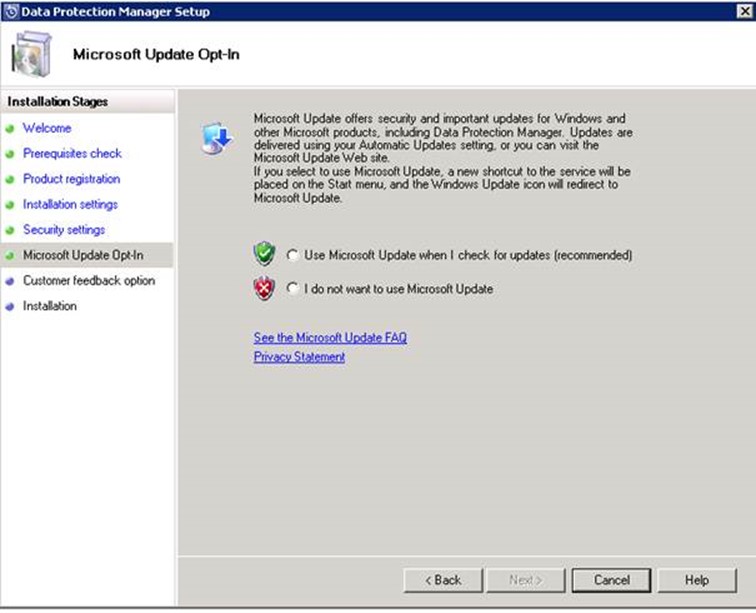This screenshot has height=613, width=756.
Task: Open the Privacy Statement link
Action: click(x=299, y=357)
